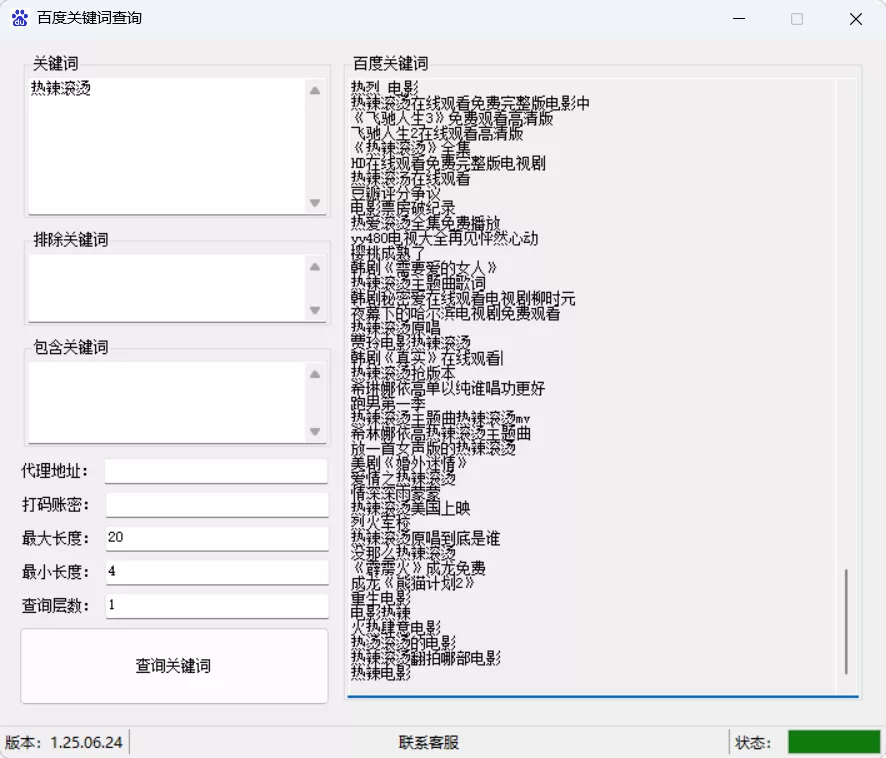Image resolution: width=886 pixels, height=758 pixels.
Task: Click the keyword entry 热辣滚烫 in 关键词 box
Action: [61, 88]
